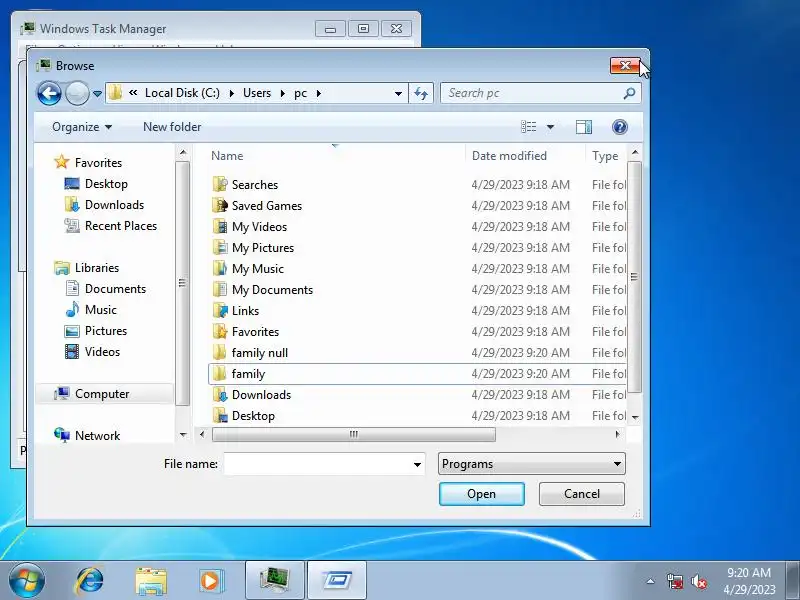Open the Windows Start button
The image size is (800, 600).
pyautogui.click(x=26, y=581)
